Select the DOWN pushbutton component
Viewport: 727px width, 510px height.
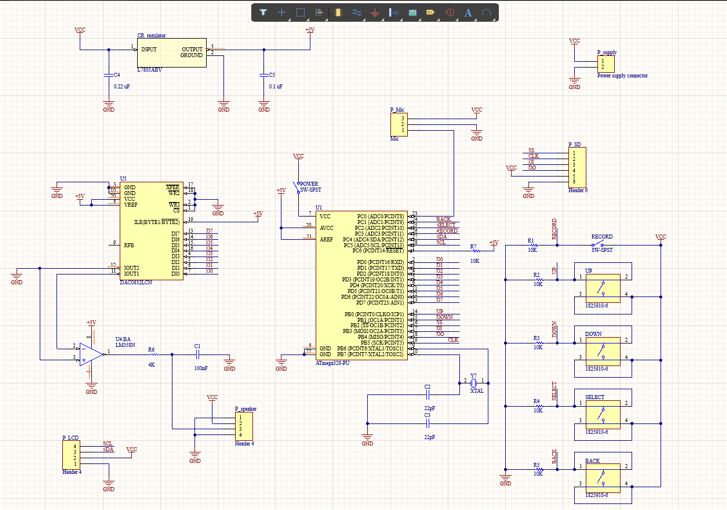tap(603, 351)
